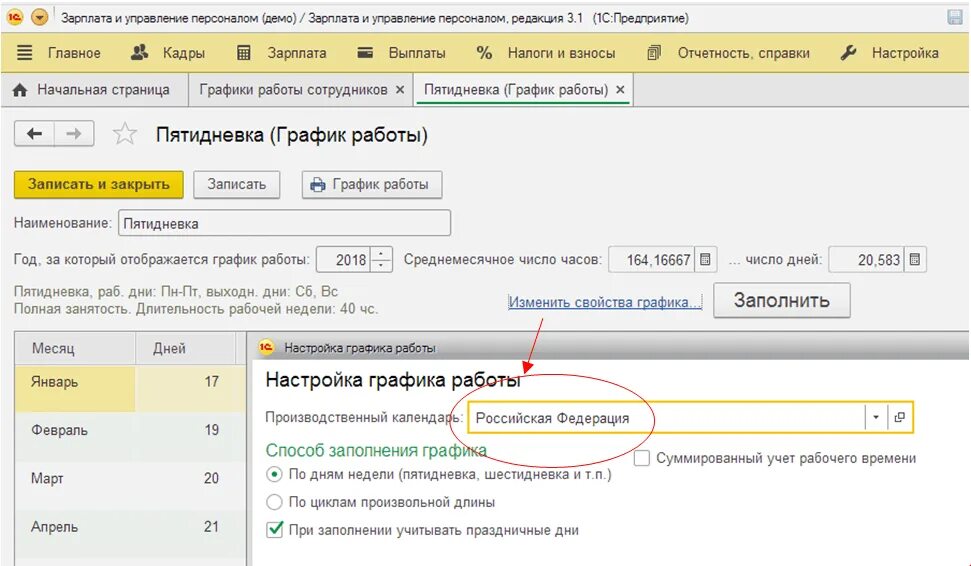This screenshot has height=566, width=971.
Task: Add to favorites with the star icon
Action: (x=124, y=134)
